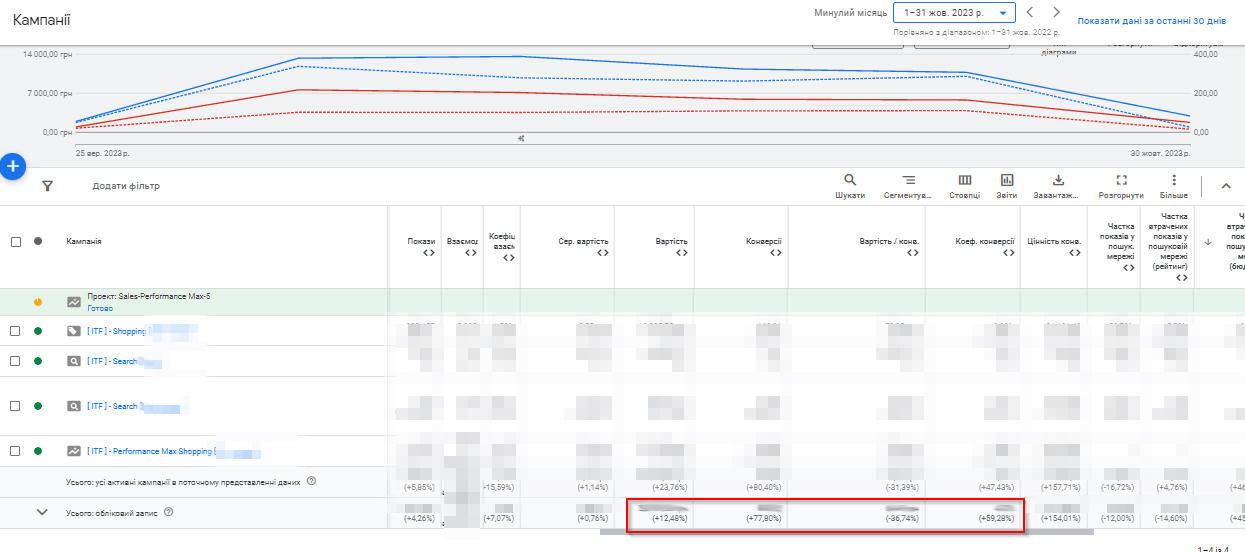Expand the Усього: обліковий запис row chevron
1245x552 pixels.
click(42, 512)
